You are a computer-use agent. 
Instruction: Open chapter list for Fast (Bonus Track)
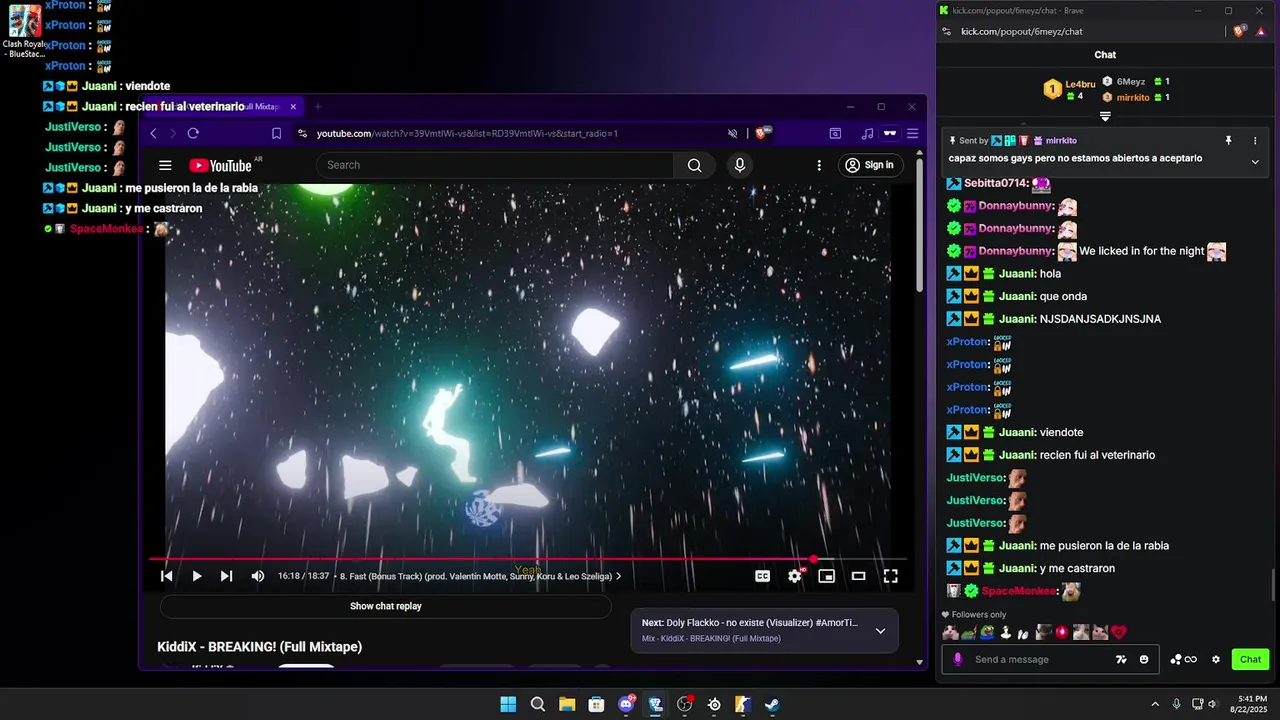pos(481,576)
